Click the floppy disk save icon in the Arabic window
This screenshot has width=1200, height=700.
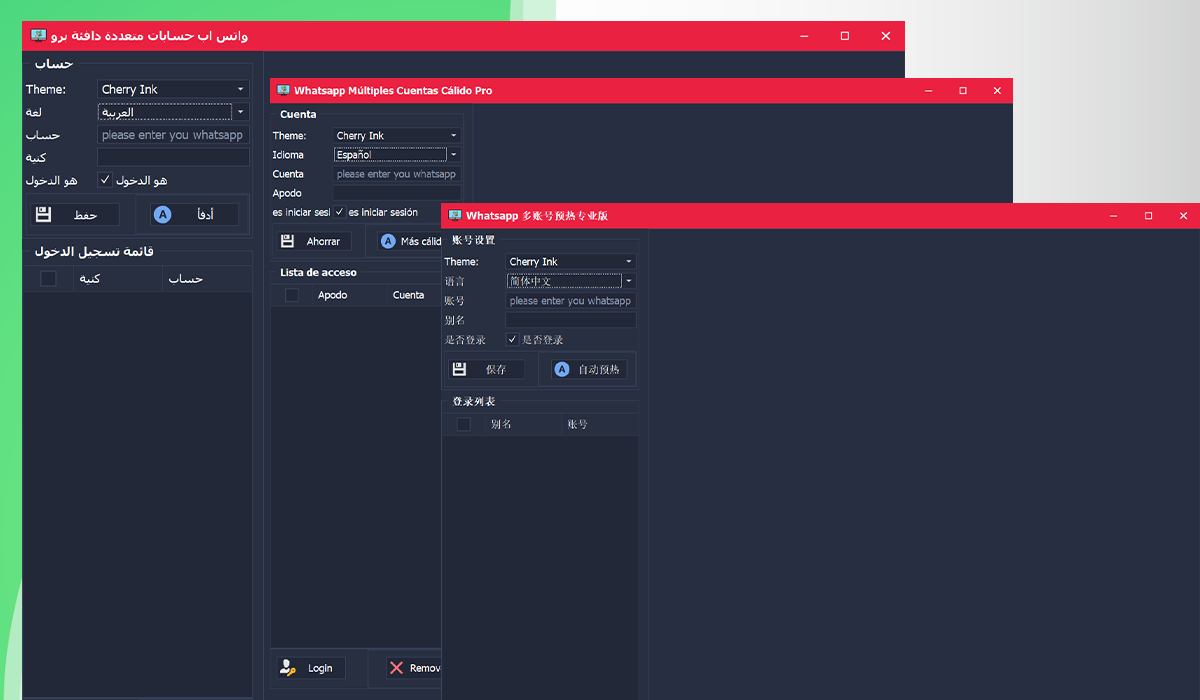pos(43,214)
